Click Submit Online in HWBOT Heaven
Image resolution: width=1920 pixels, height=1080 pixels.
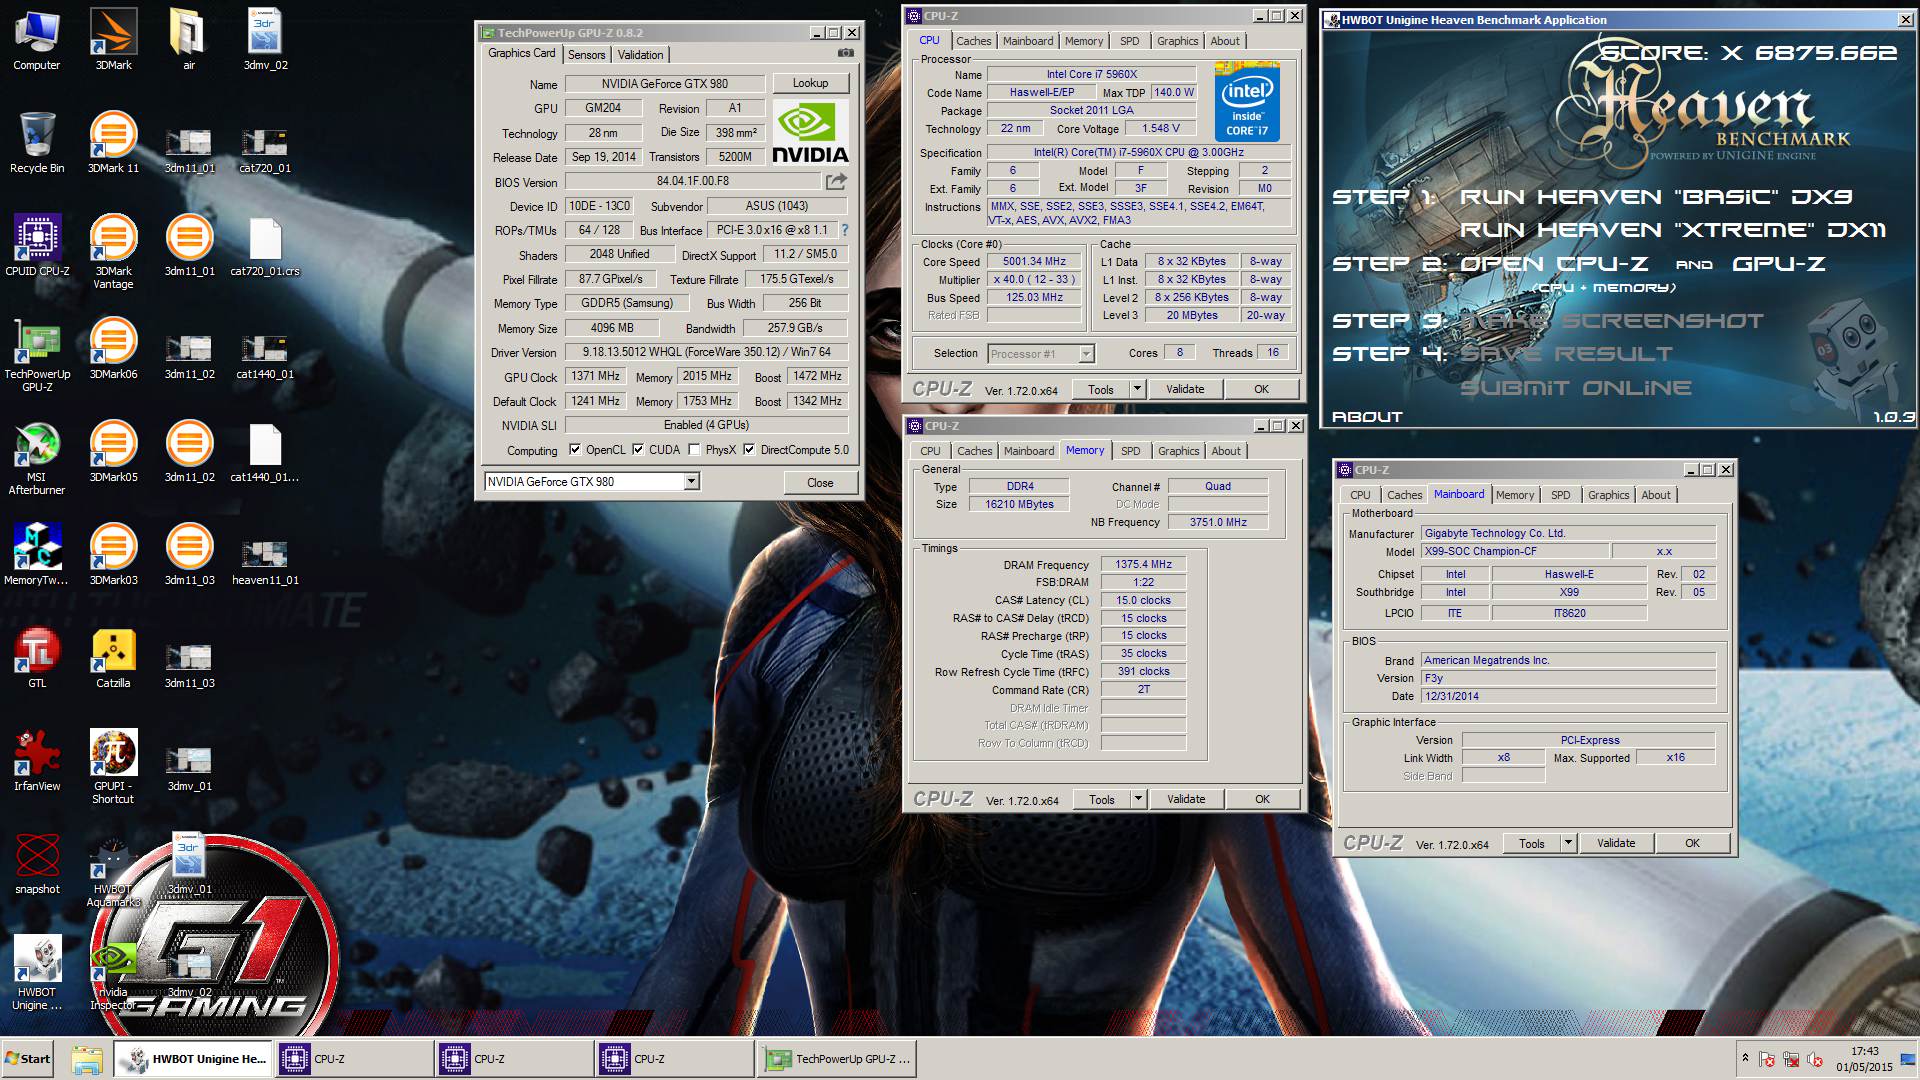[1576, 388]
